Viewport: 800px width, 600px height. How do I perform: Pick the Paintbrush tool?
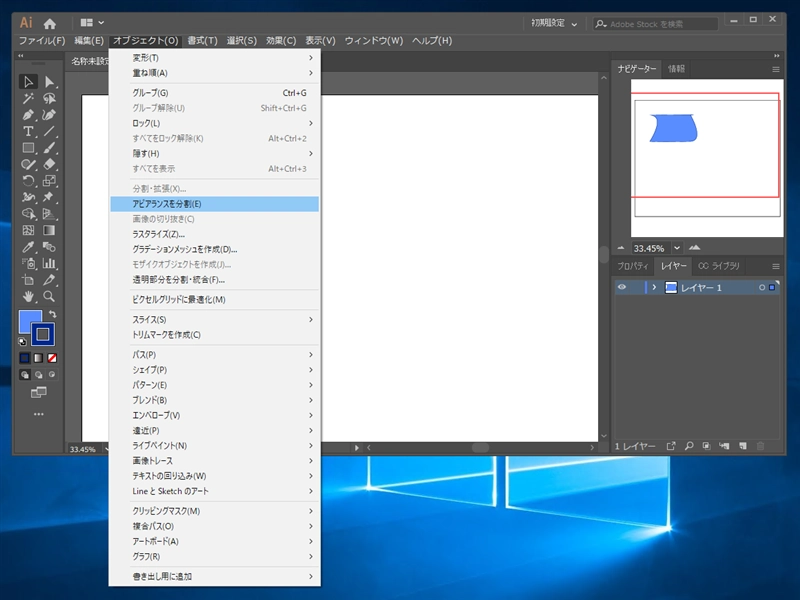(x=49, y=148)
